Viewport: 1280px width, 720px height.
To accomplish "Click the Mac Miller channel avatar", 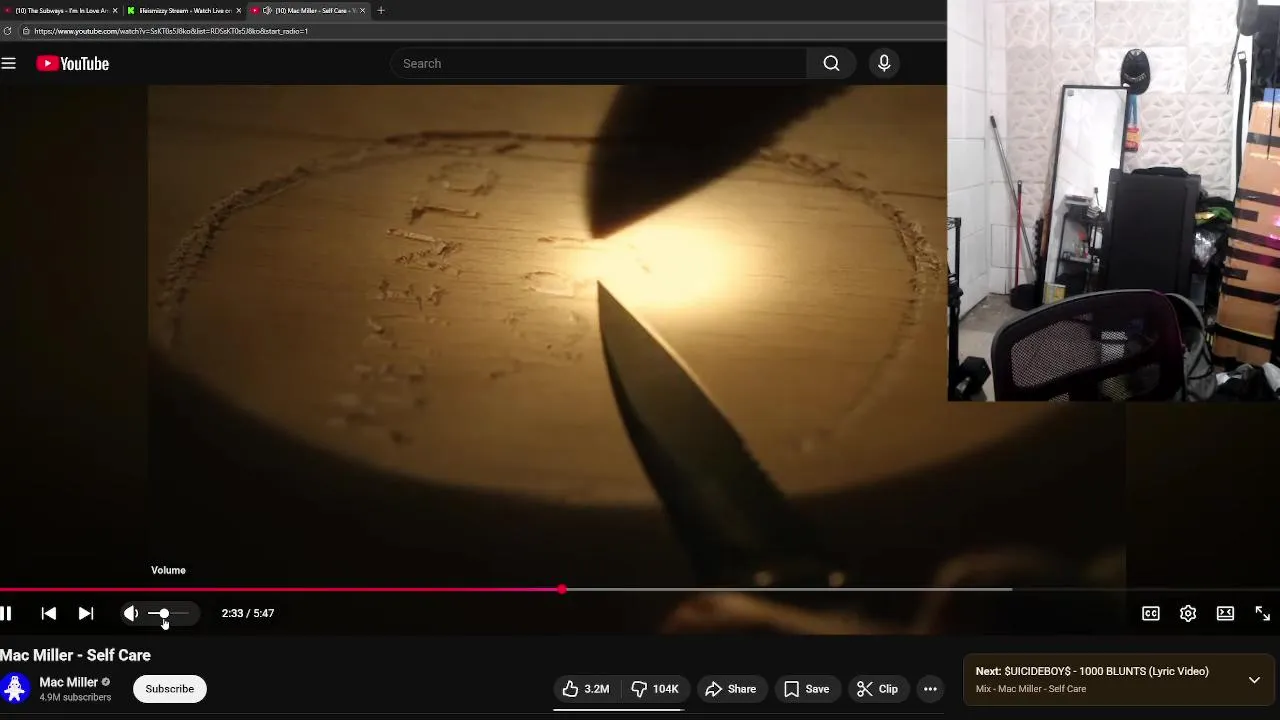I will [15, 689].
